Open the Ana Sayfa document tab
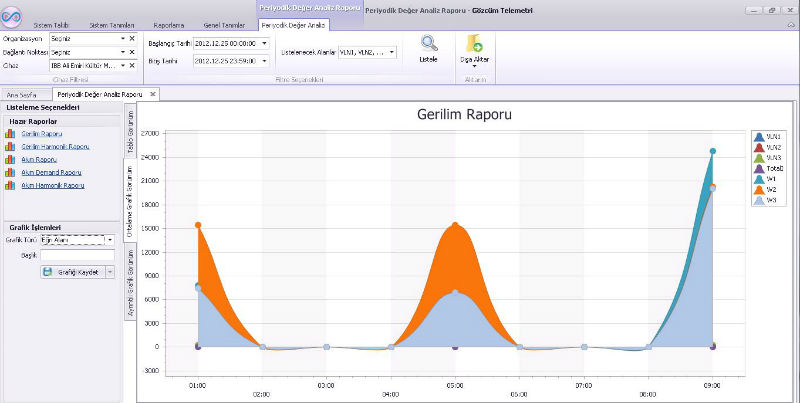This screenshot has height=403, width=800. (22, 94)
